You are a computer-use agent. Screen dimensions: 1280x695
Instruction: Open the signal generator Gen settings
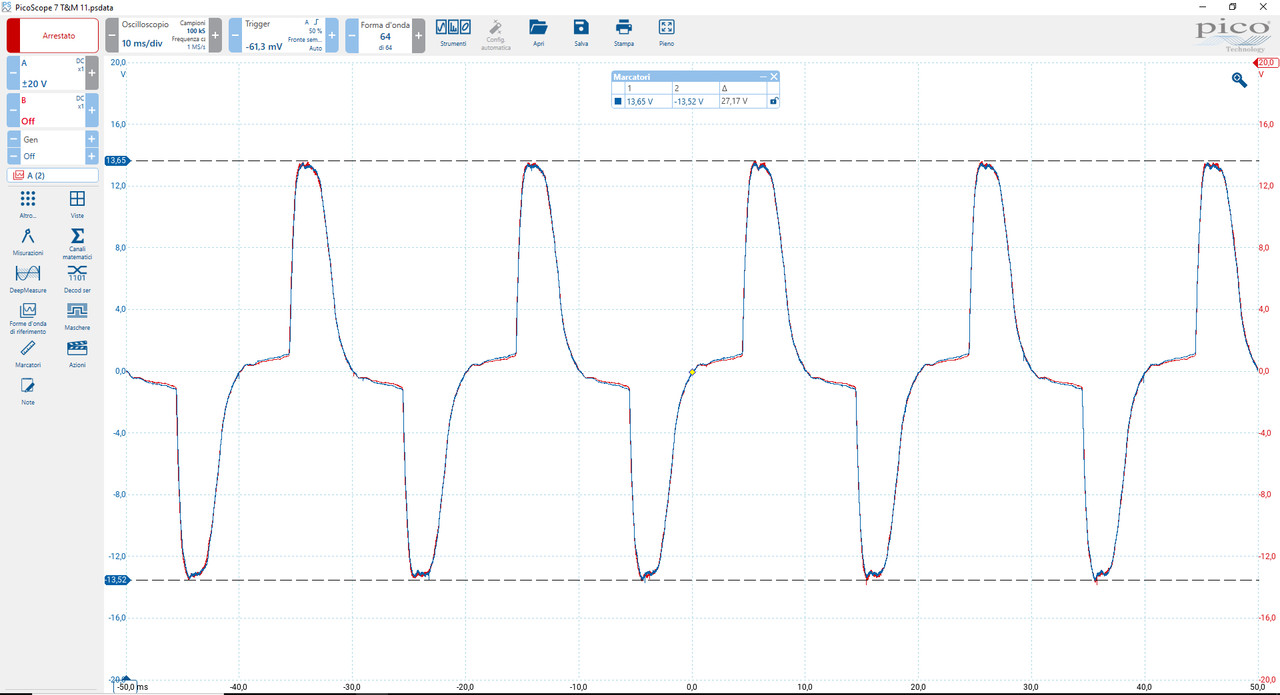[52, 139]
